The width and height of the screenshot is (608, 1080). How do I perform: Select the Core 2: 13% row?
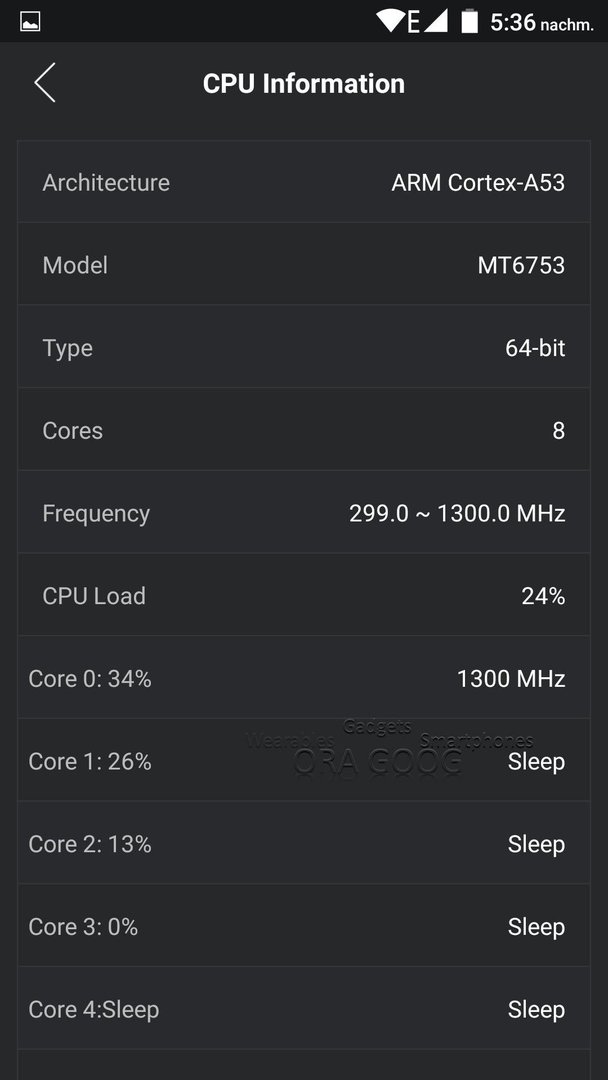[x=304, y=843]
